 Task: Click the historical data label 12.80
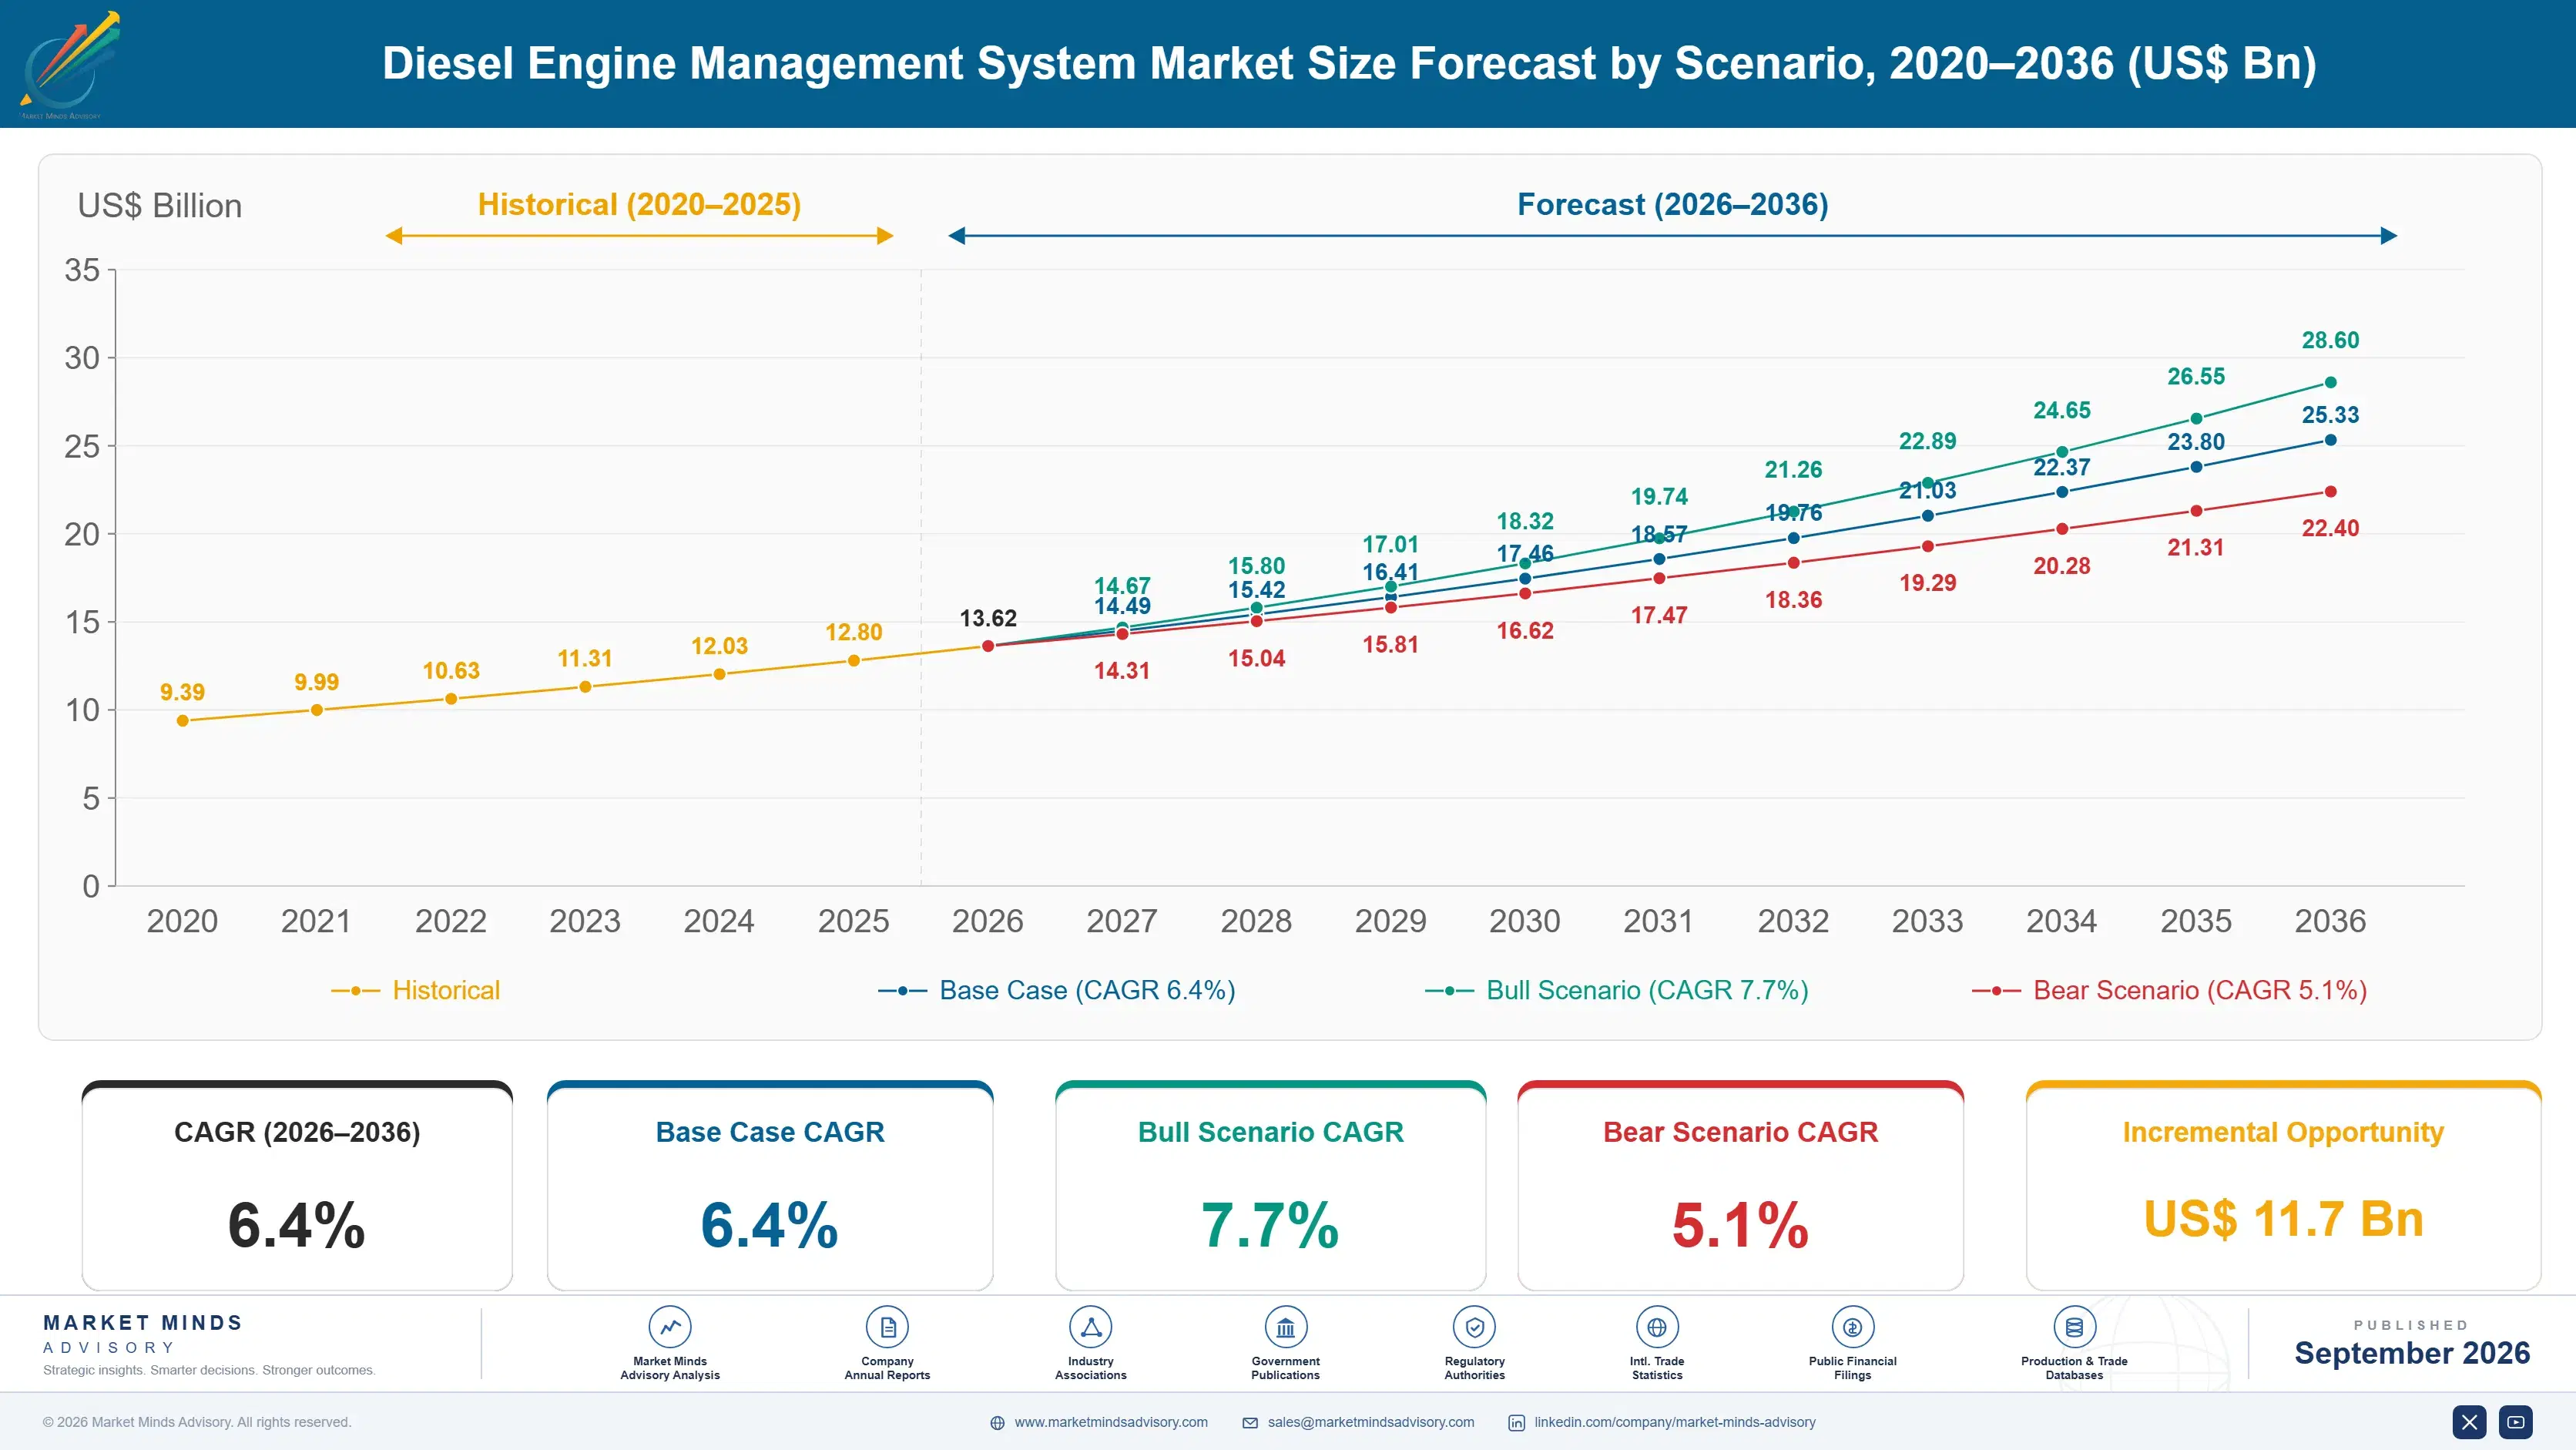[853, 632]
